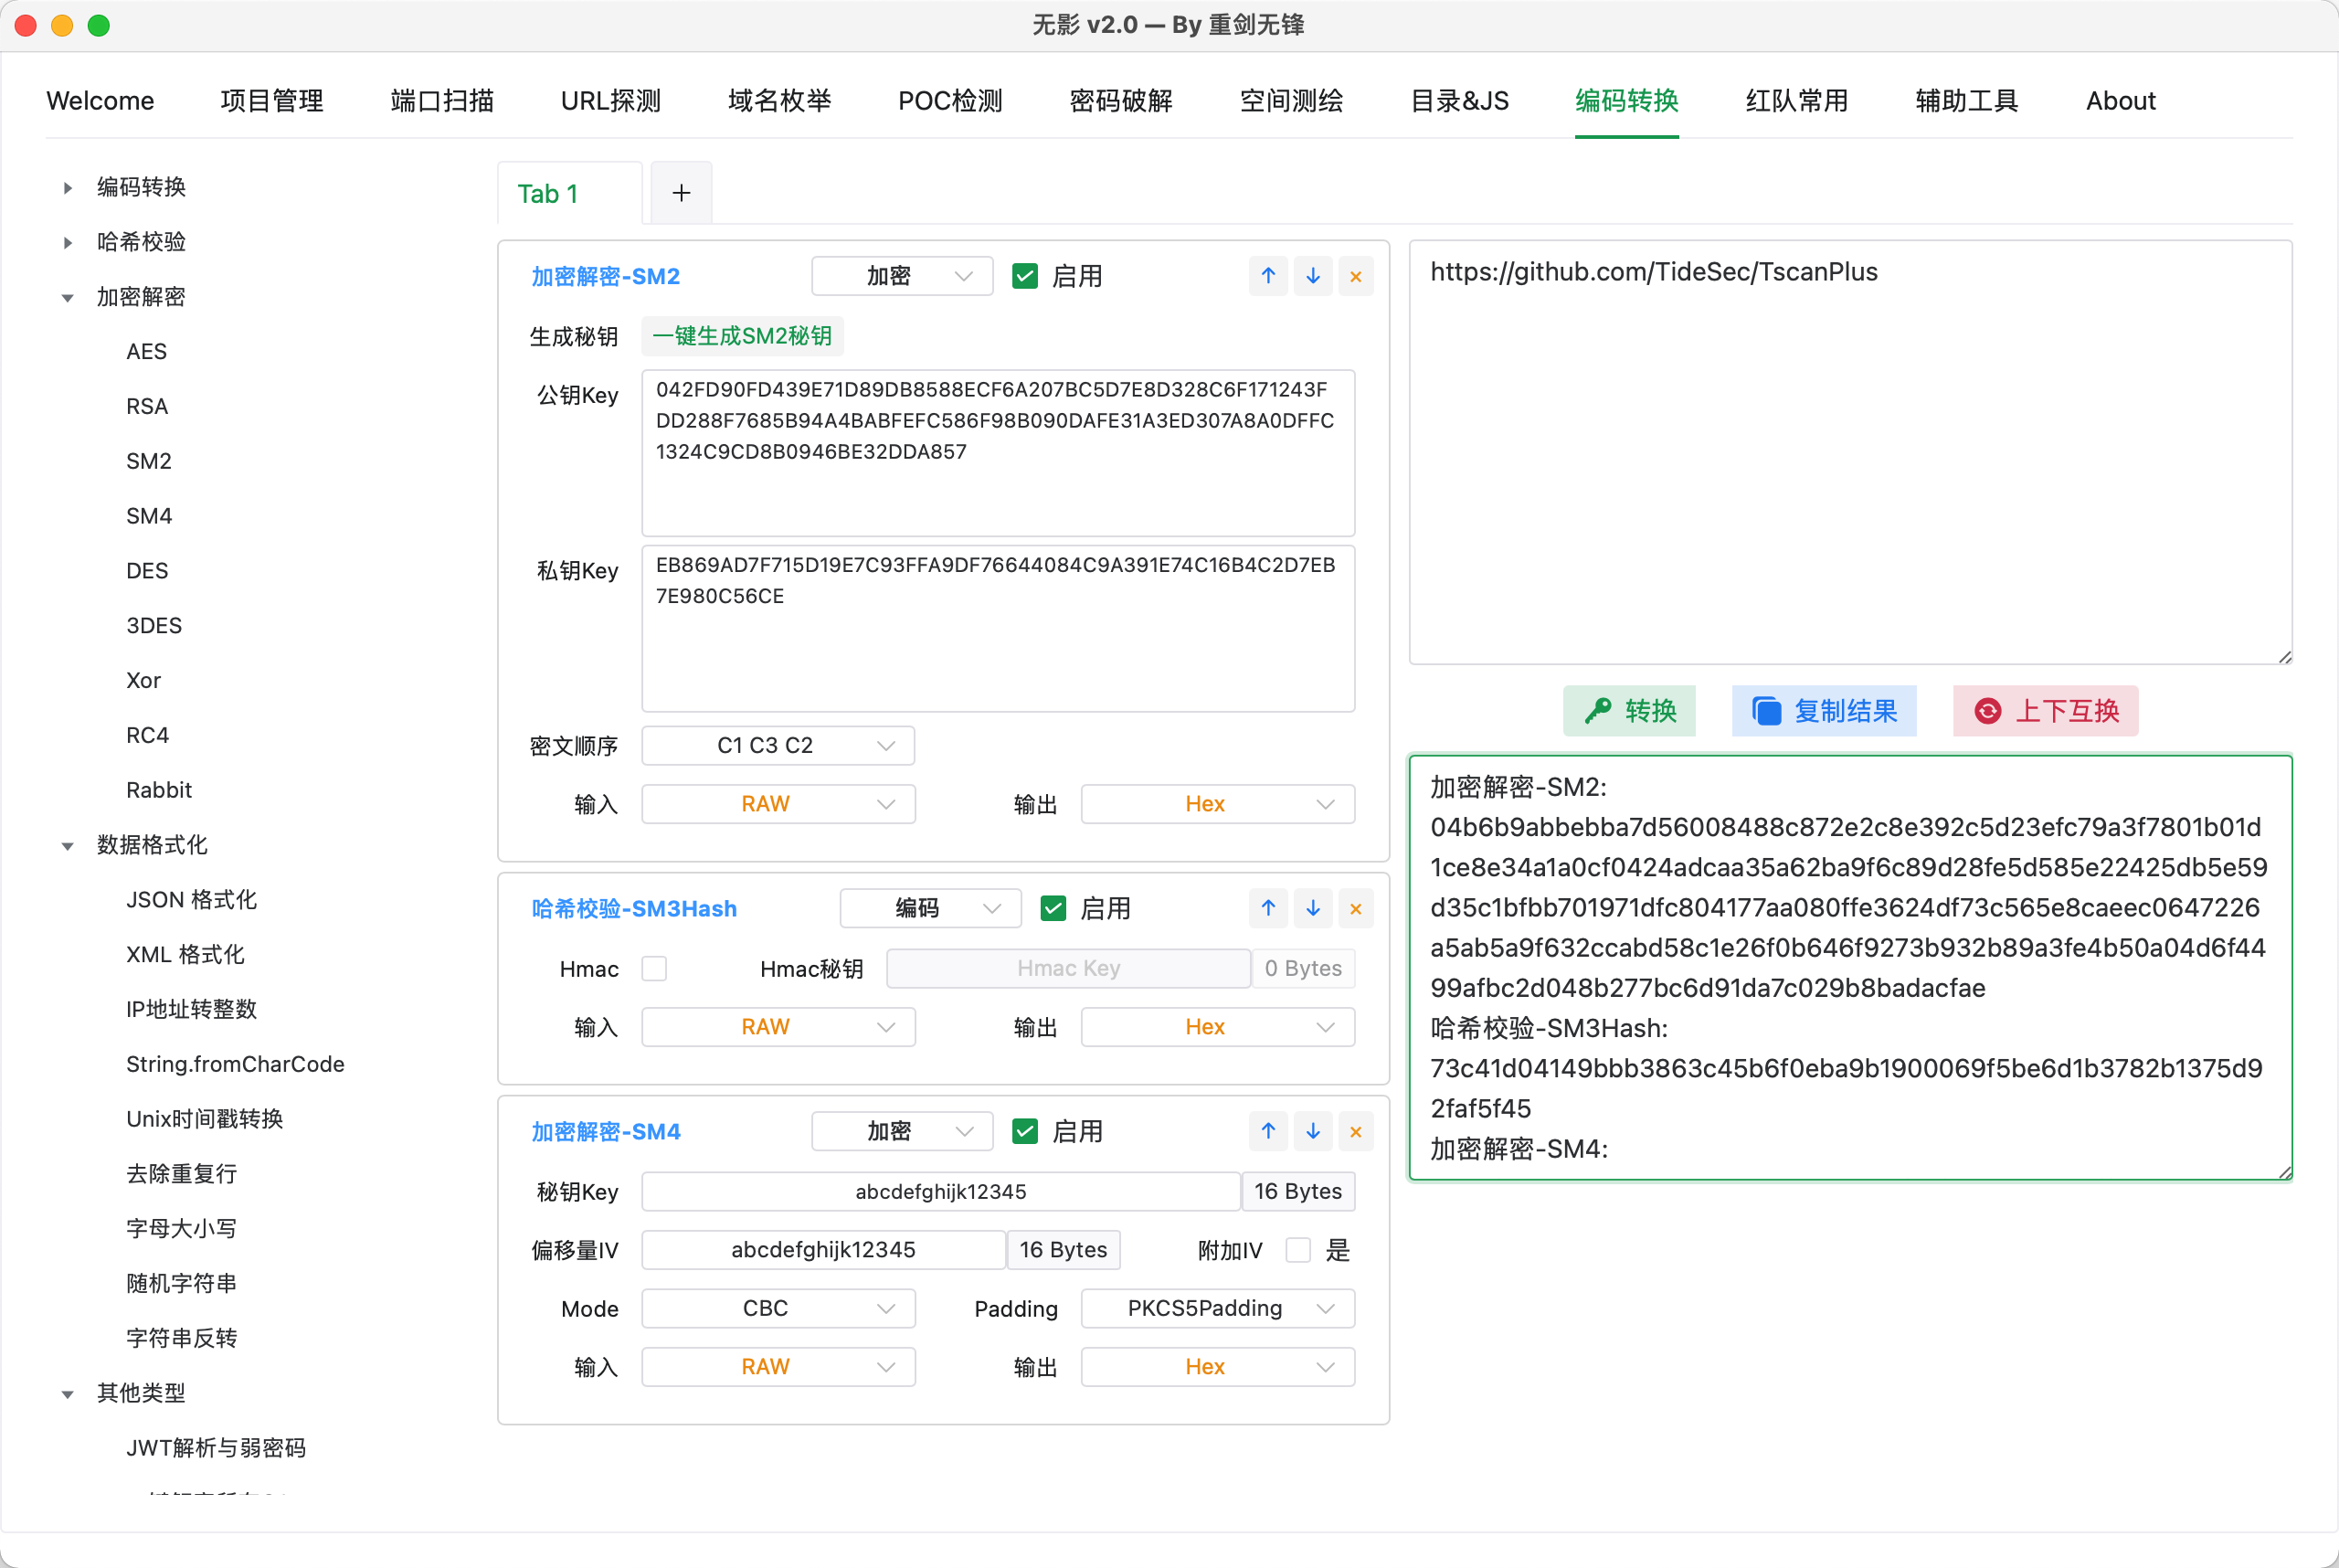Disable the SM2 启用 checkbox
This screenshot has width=2339, height=1568.
pos(1024,276)
